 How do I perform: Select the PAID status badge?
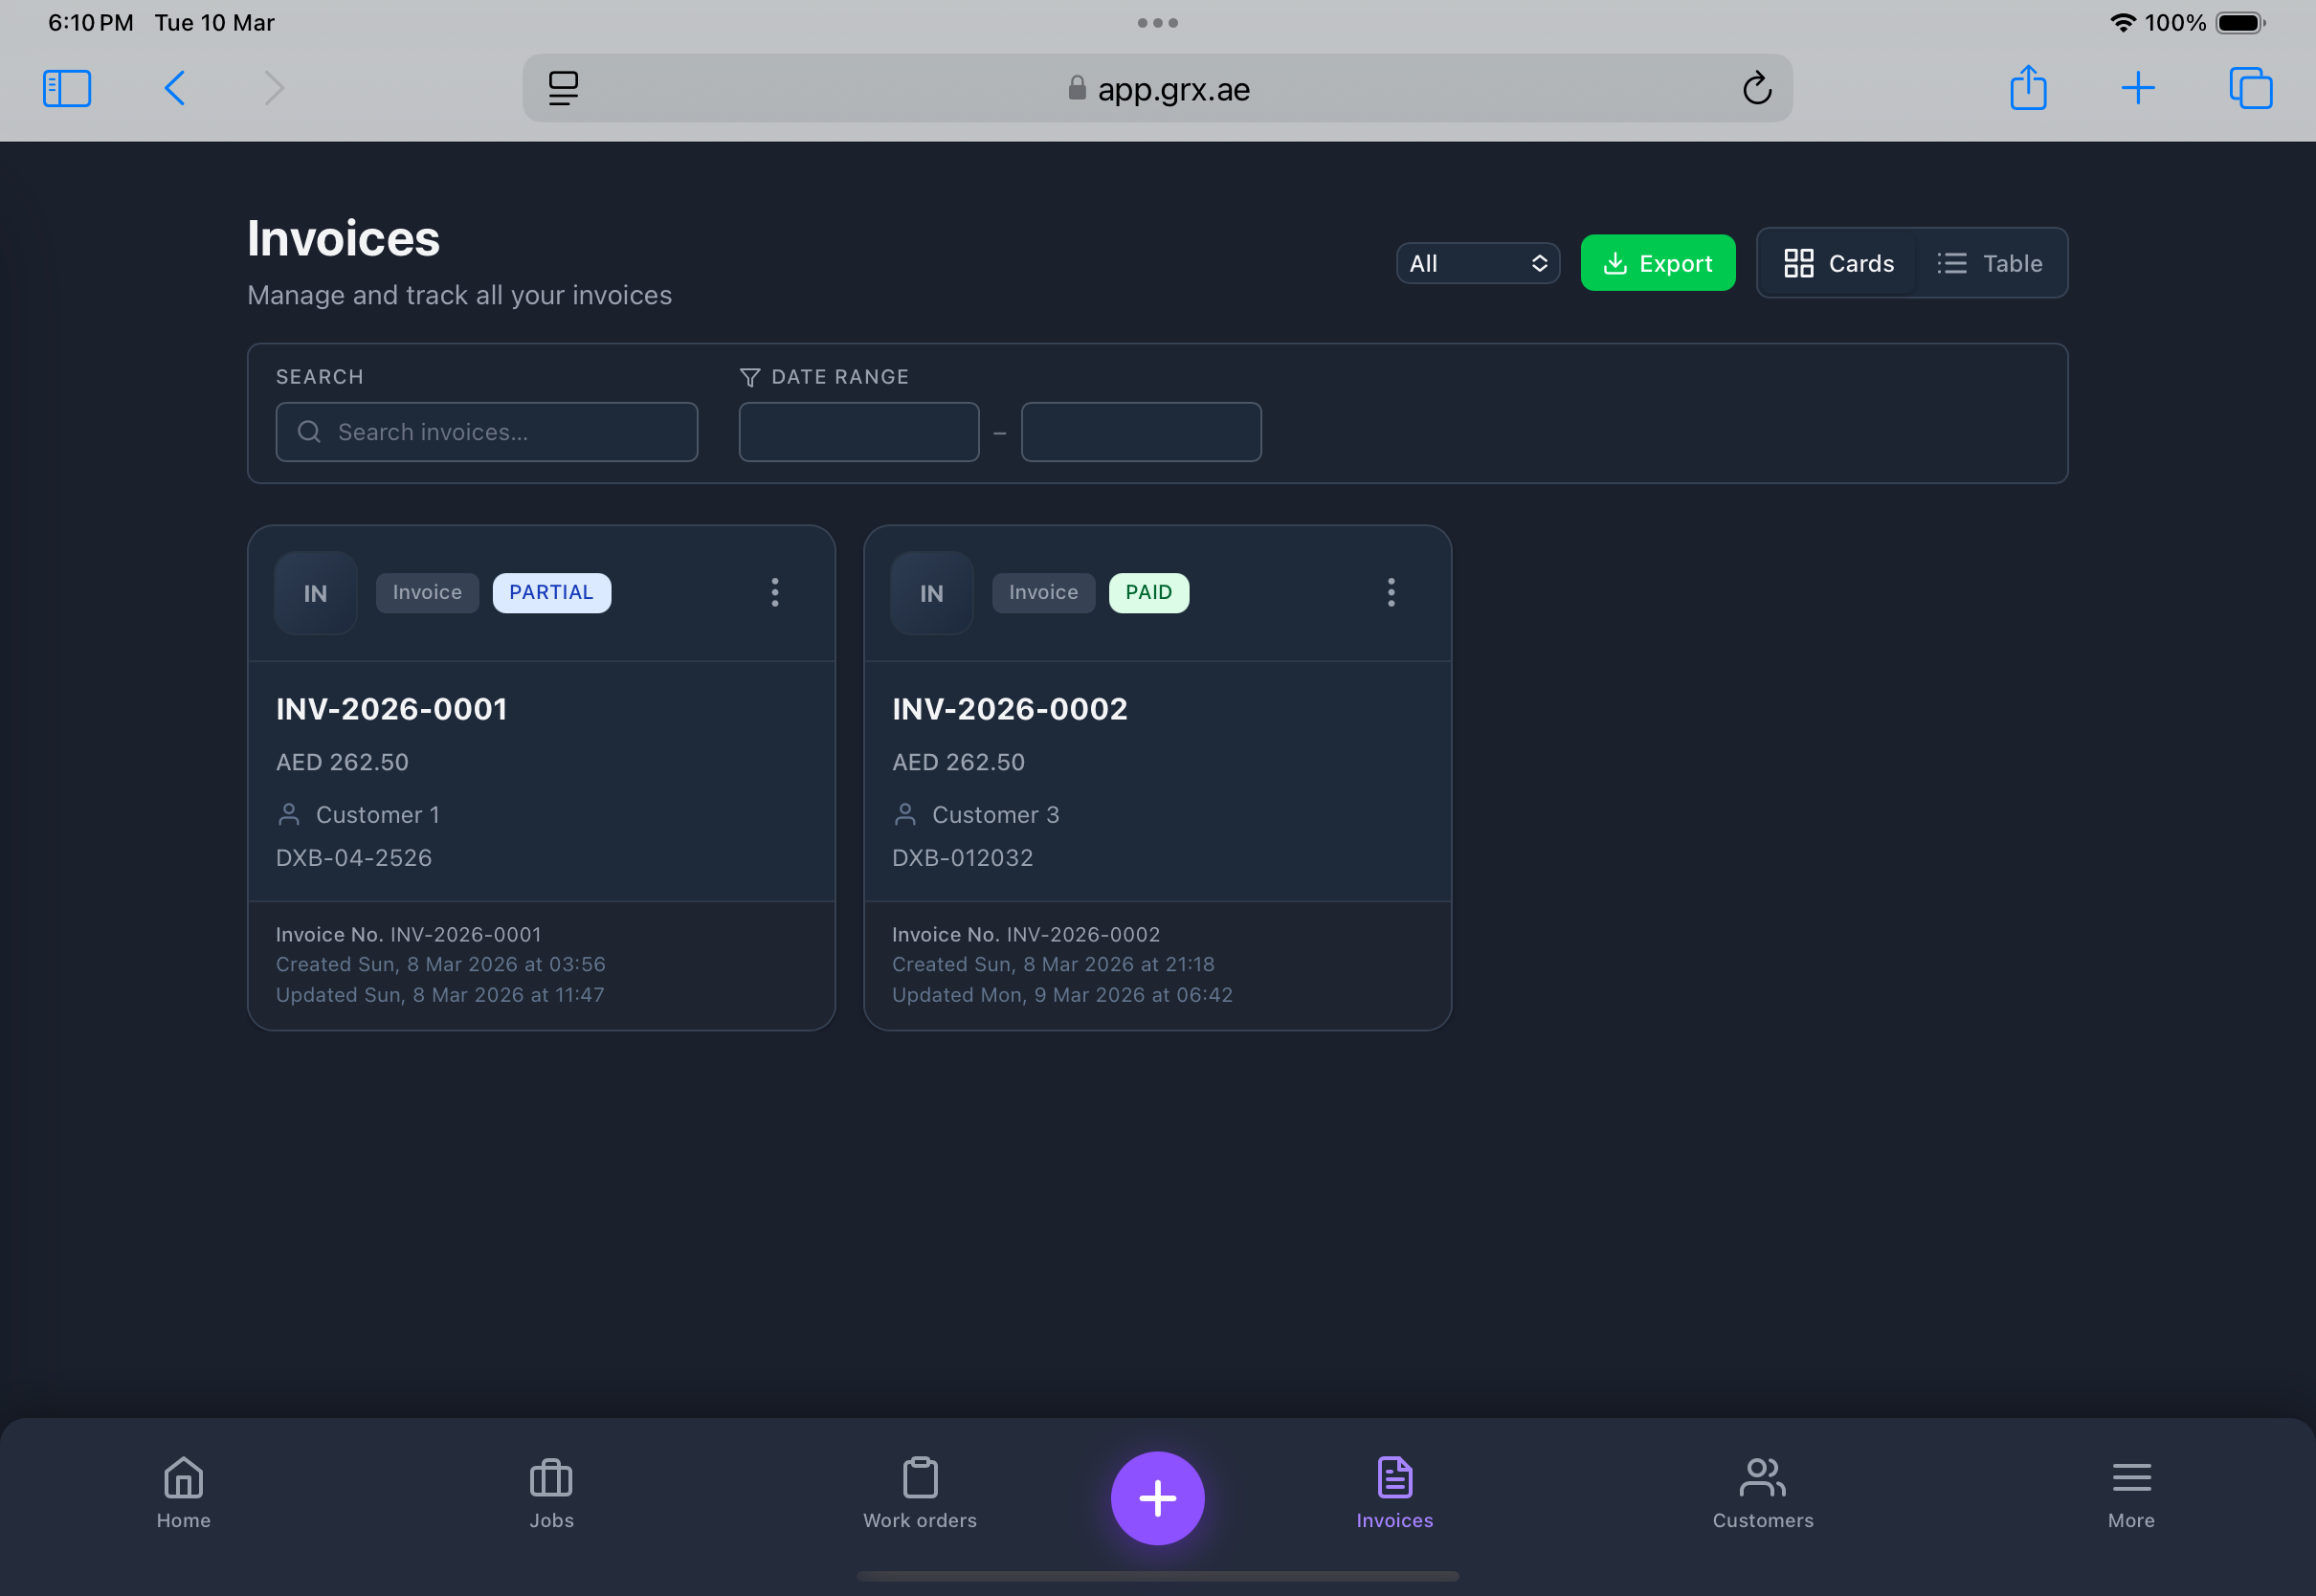(x=1148, y=592)
